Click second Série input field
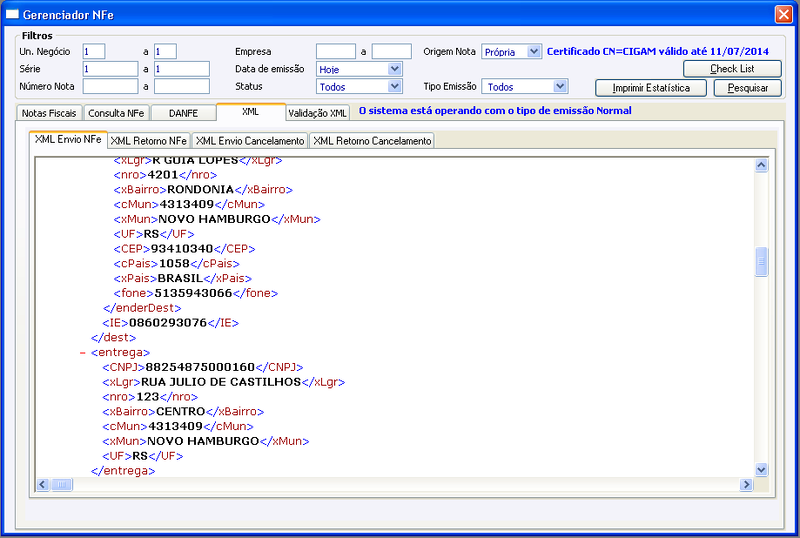This screenshot has width=800, height=538. point(182,69)
